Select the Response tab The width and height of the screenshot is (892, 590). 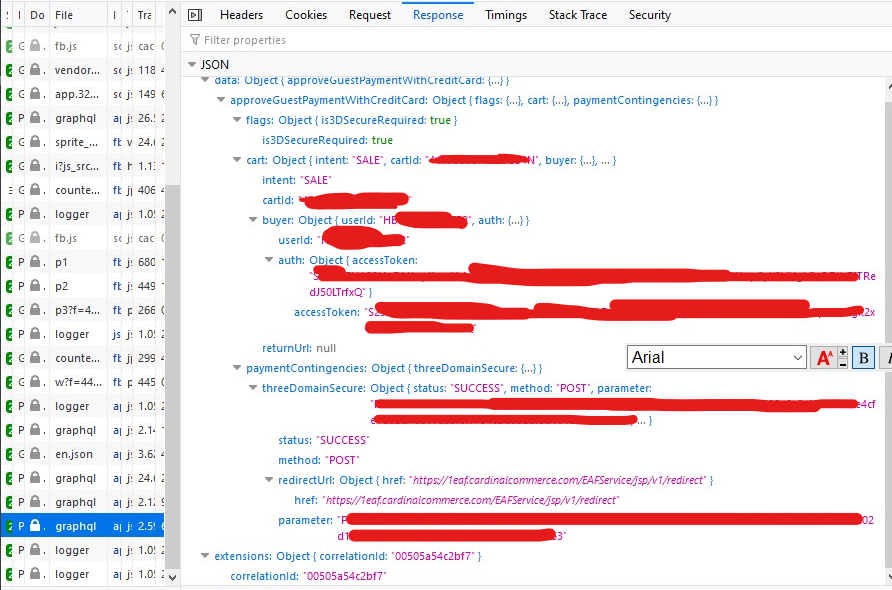[x=438, y=15]
